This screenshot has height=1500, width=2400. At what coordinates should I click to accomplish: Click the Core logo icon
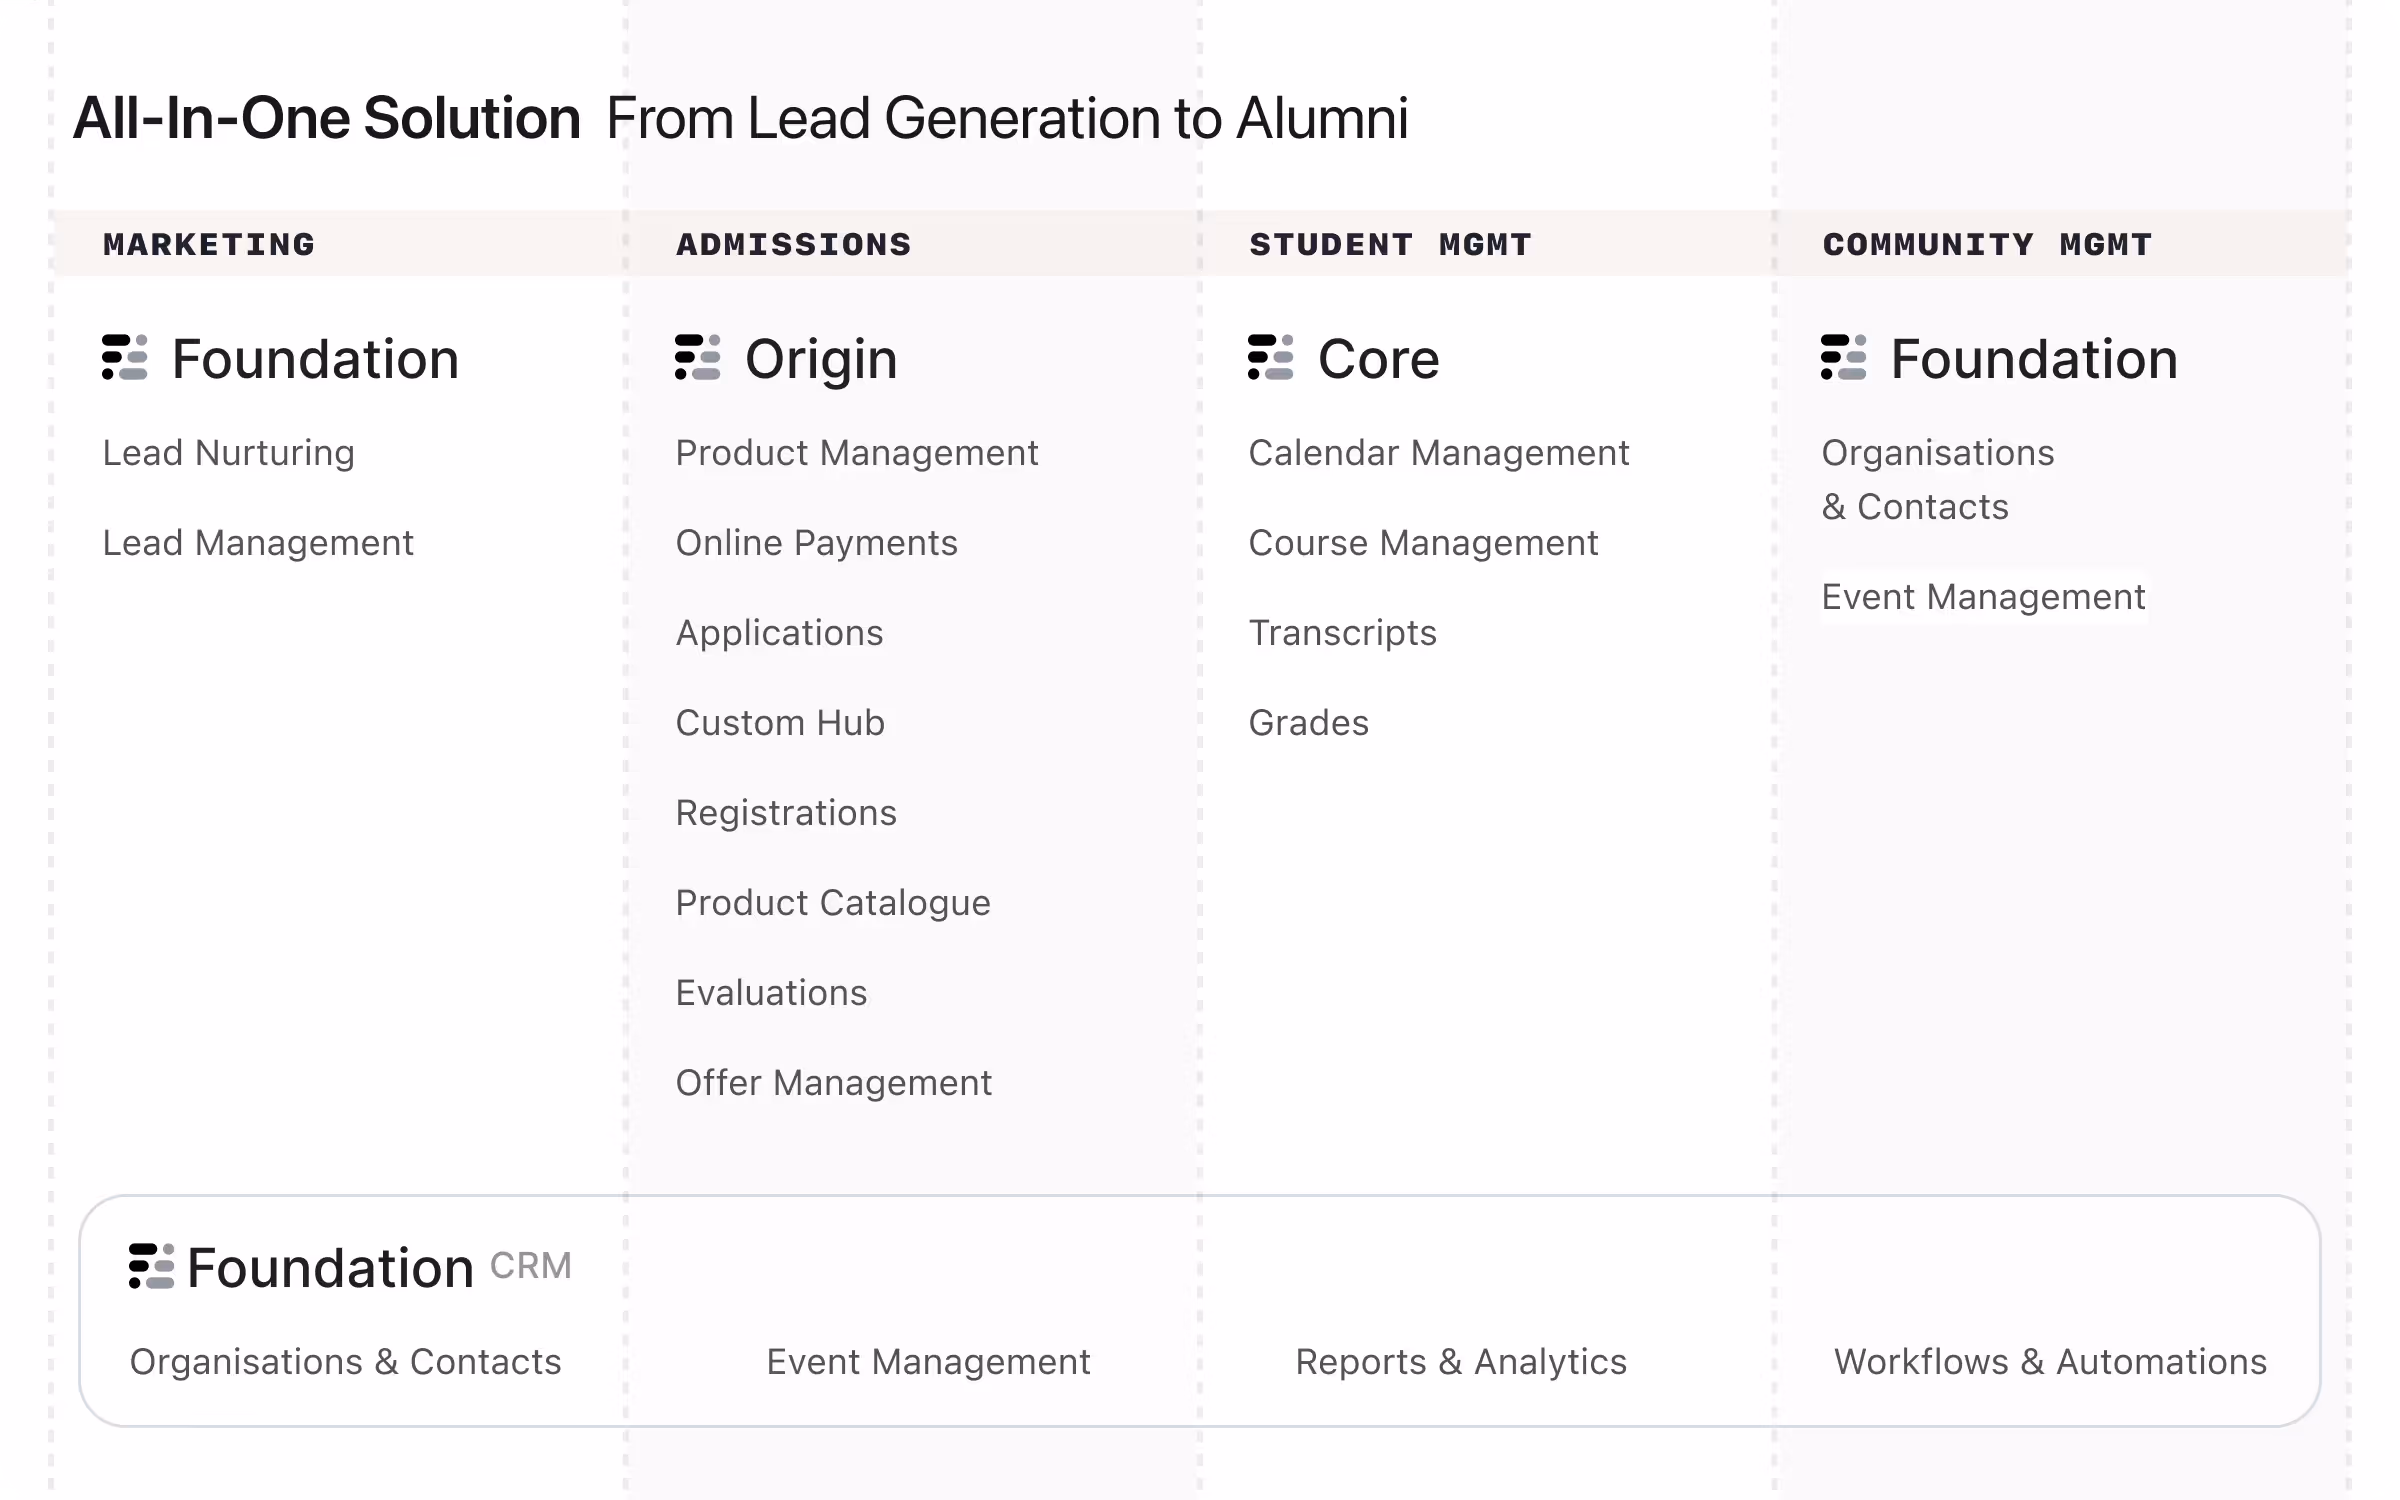coord(1271,358)
